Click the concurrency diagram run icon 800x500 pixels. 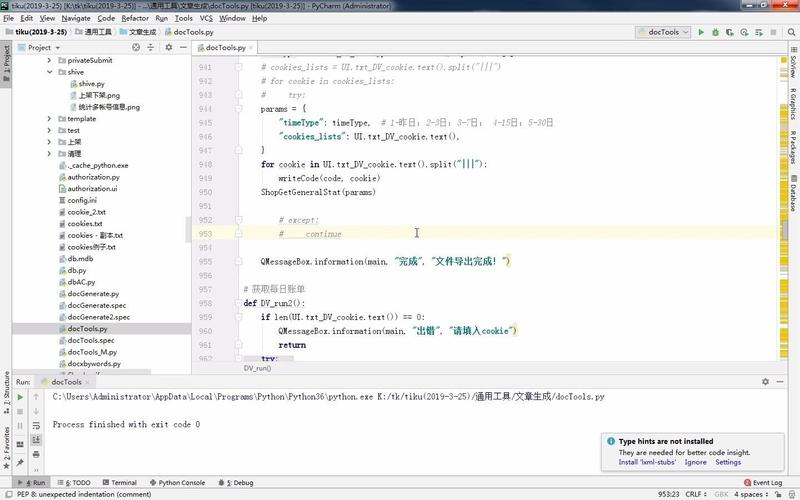point(759,32)
